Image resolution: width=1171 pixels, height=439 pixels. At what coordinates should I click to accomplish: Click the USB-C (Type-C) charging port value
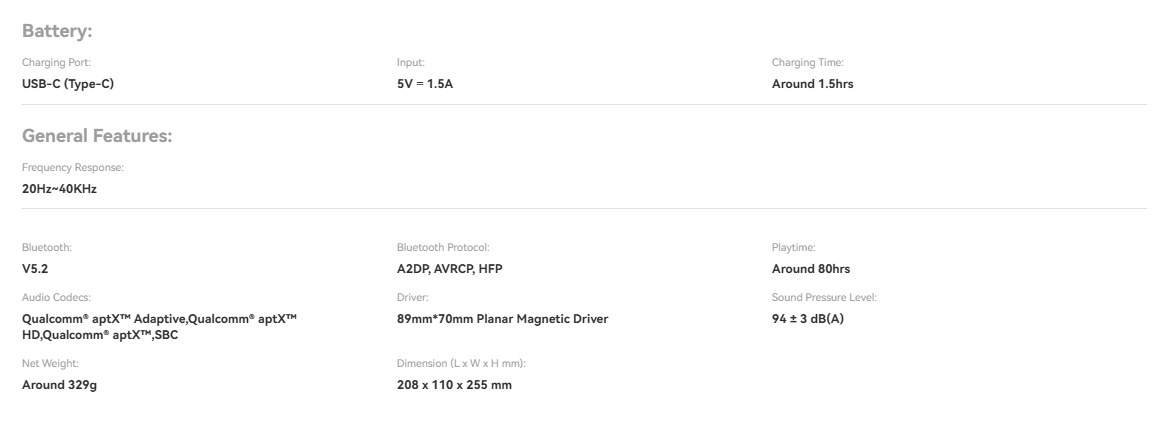point(68,84)
